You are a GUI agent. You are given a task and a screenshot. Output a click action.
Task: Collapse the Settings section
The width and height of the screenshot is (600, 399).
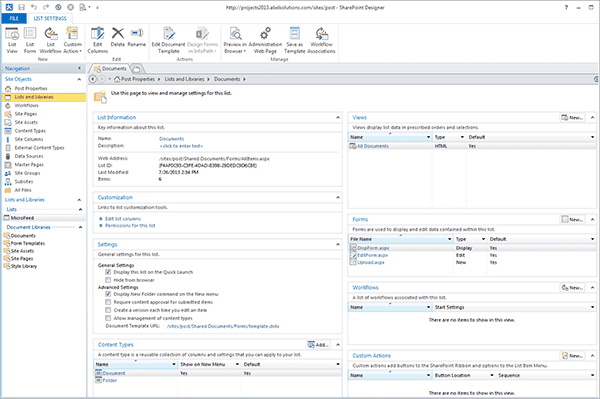tap(338, 244)
